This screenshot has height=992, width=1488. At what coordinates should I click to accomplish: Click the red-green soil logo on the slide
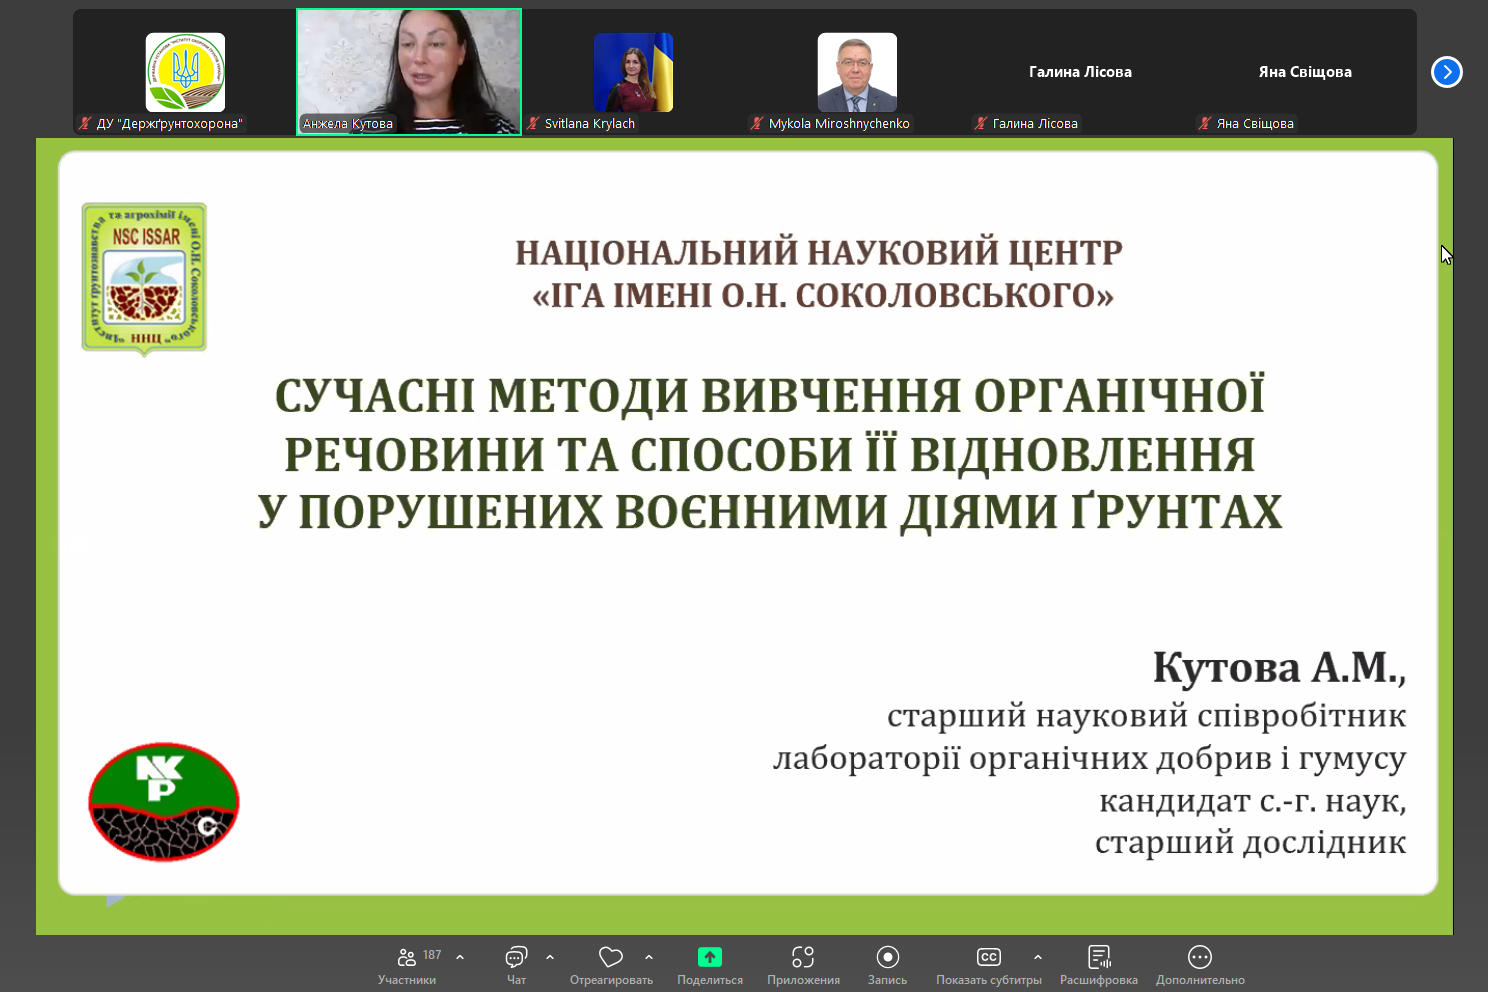(164, 802)
